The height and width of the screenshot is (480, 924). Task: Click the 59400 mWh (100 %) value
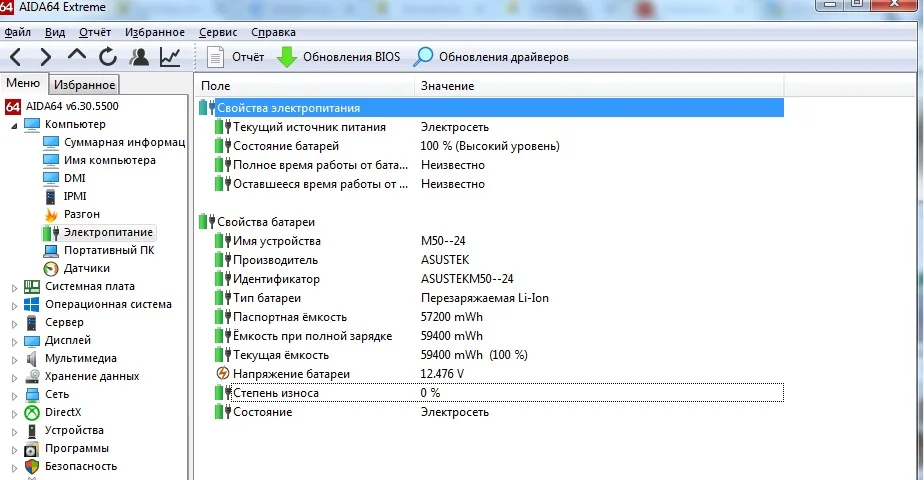click(474, 355)
